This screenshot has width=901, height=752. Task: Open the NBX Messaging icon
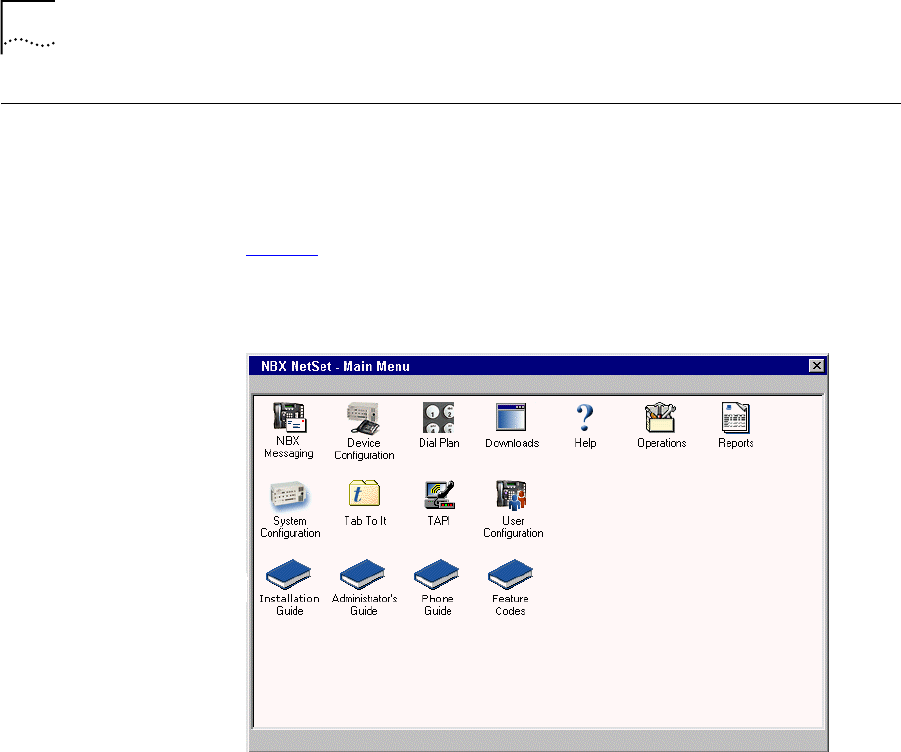[290, 417]
